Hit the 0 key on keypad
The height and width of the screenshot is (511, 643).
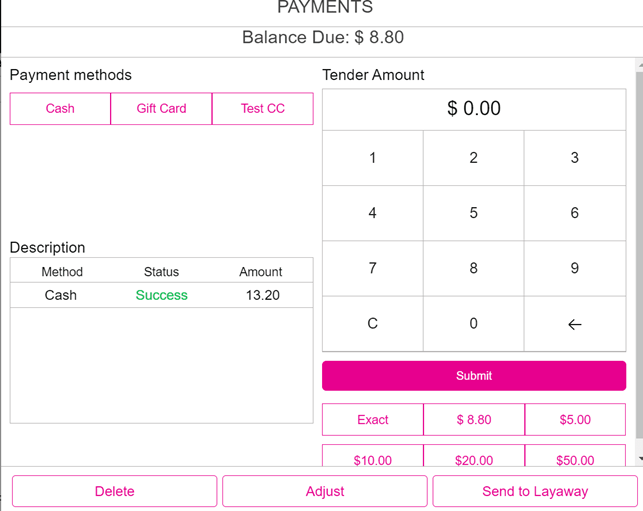coord(473,323)
